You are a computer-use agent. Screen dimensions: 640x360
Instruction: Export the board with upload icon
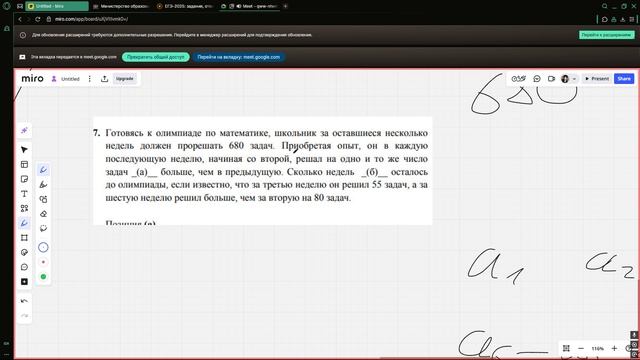[x=104, y=79]
